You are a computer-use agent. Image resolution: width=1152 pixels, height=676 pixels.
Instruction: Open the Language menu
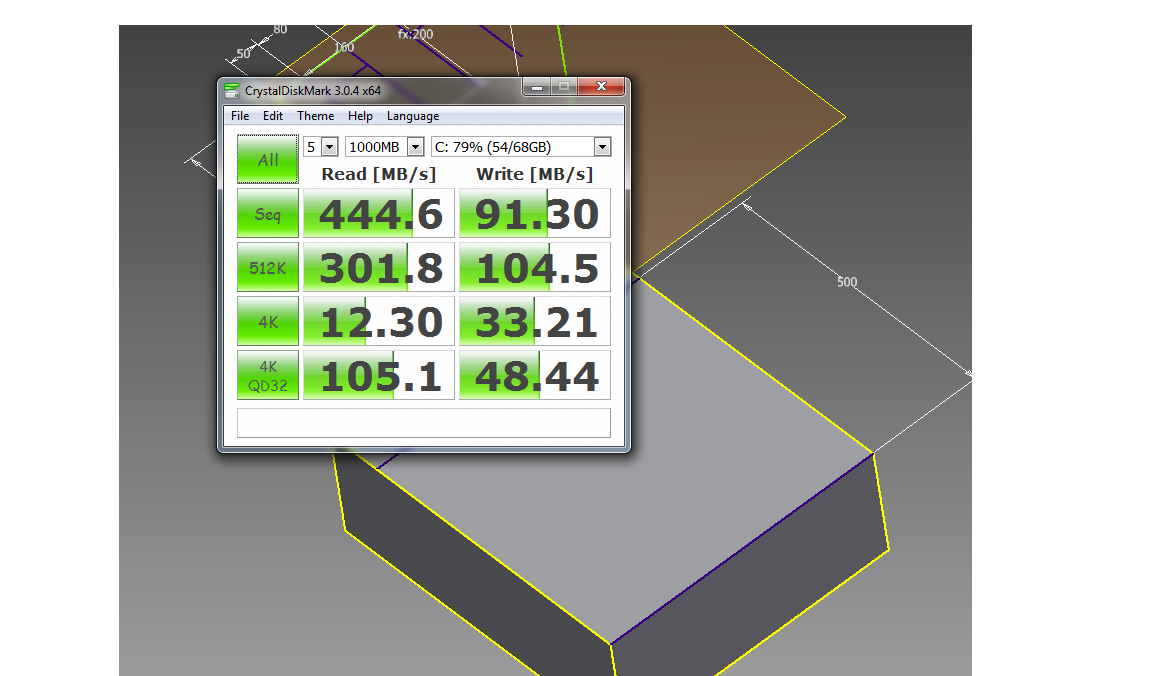coord(413,116)
